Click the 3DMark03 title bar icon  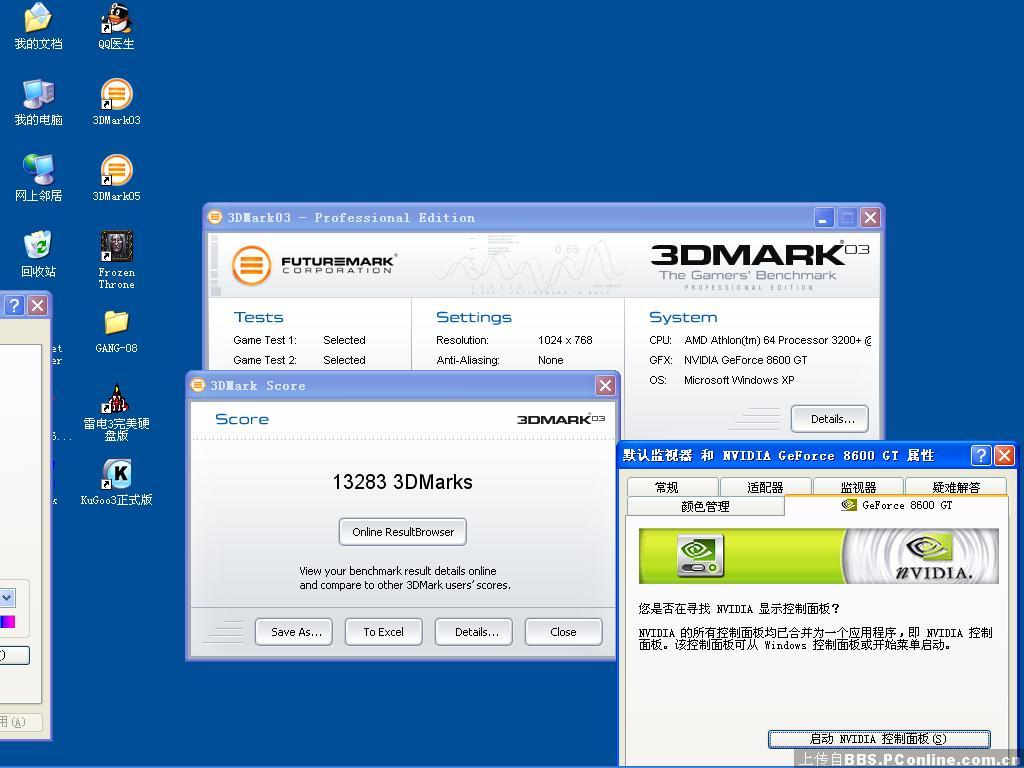[x=215, y=217]
